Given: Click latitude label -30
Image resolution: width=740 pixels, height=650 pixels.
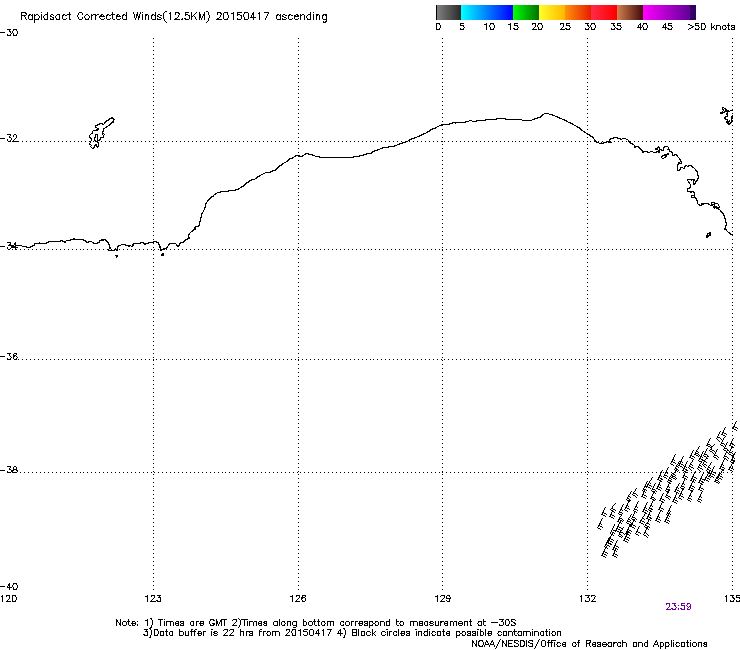Looking at the screenshot, I should tap(9, 33).
